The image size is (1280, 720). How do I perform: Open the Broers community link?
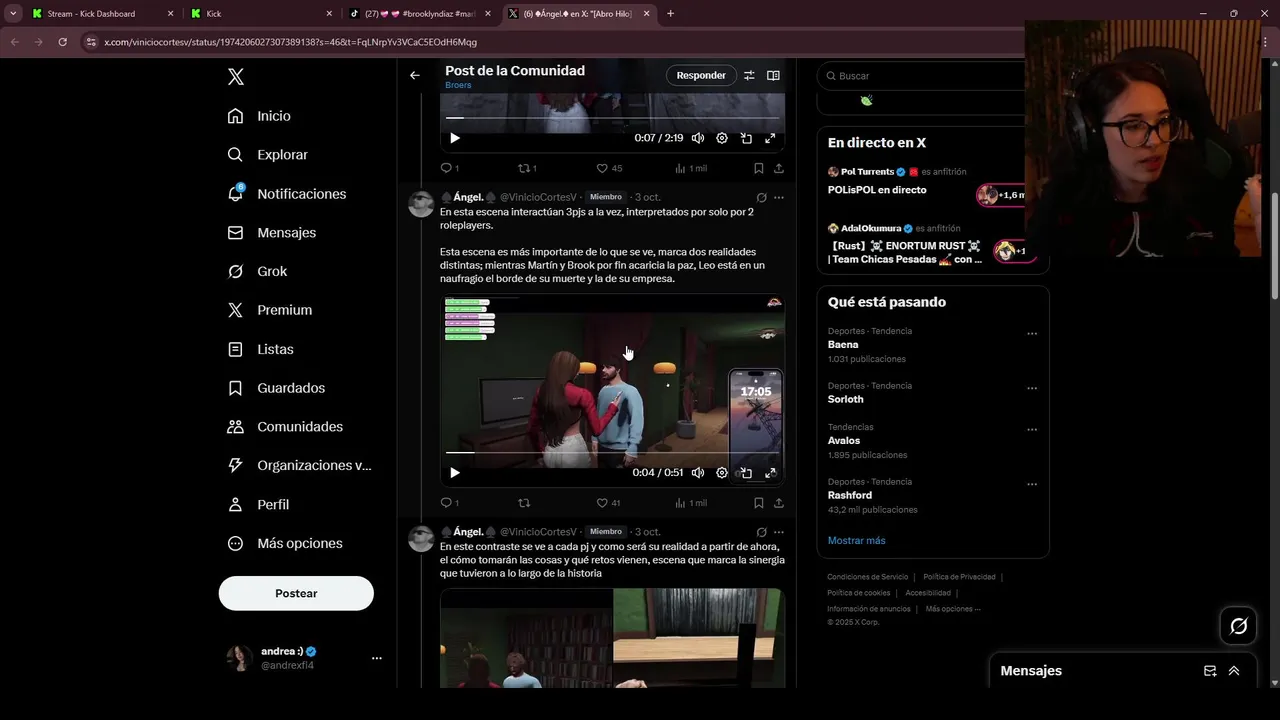[x=458, y=85]
